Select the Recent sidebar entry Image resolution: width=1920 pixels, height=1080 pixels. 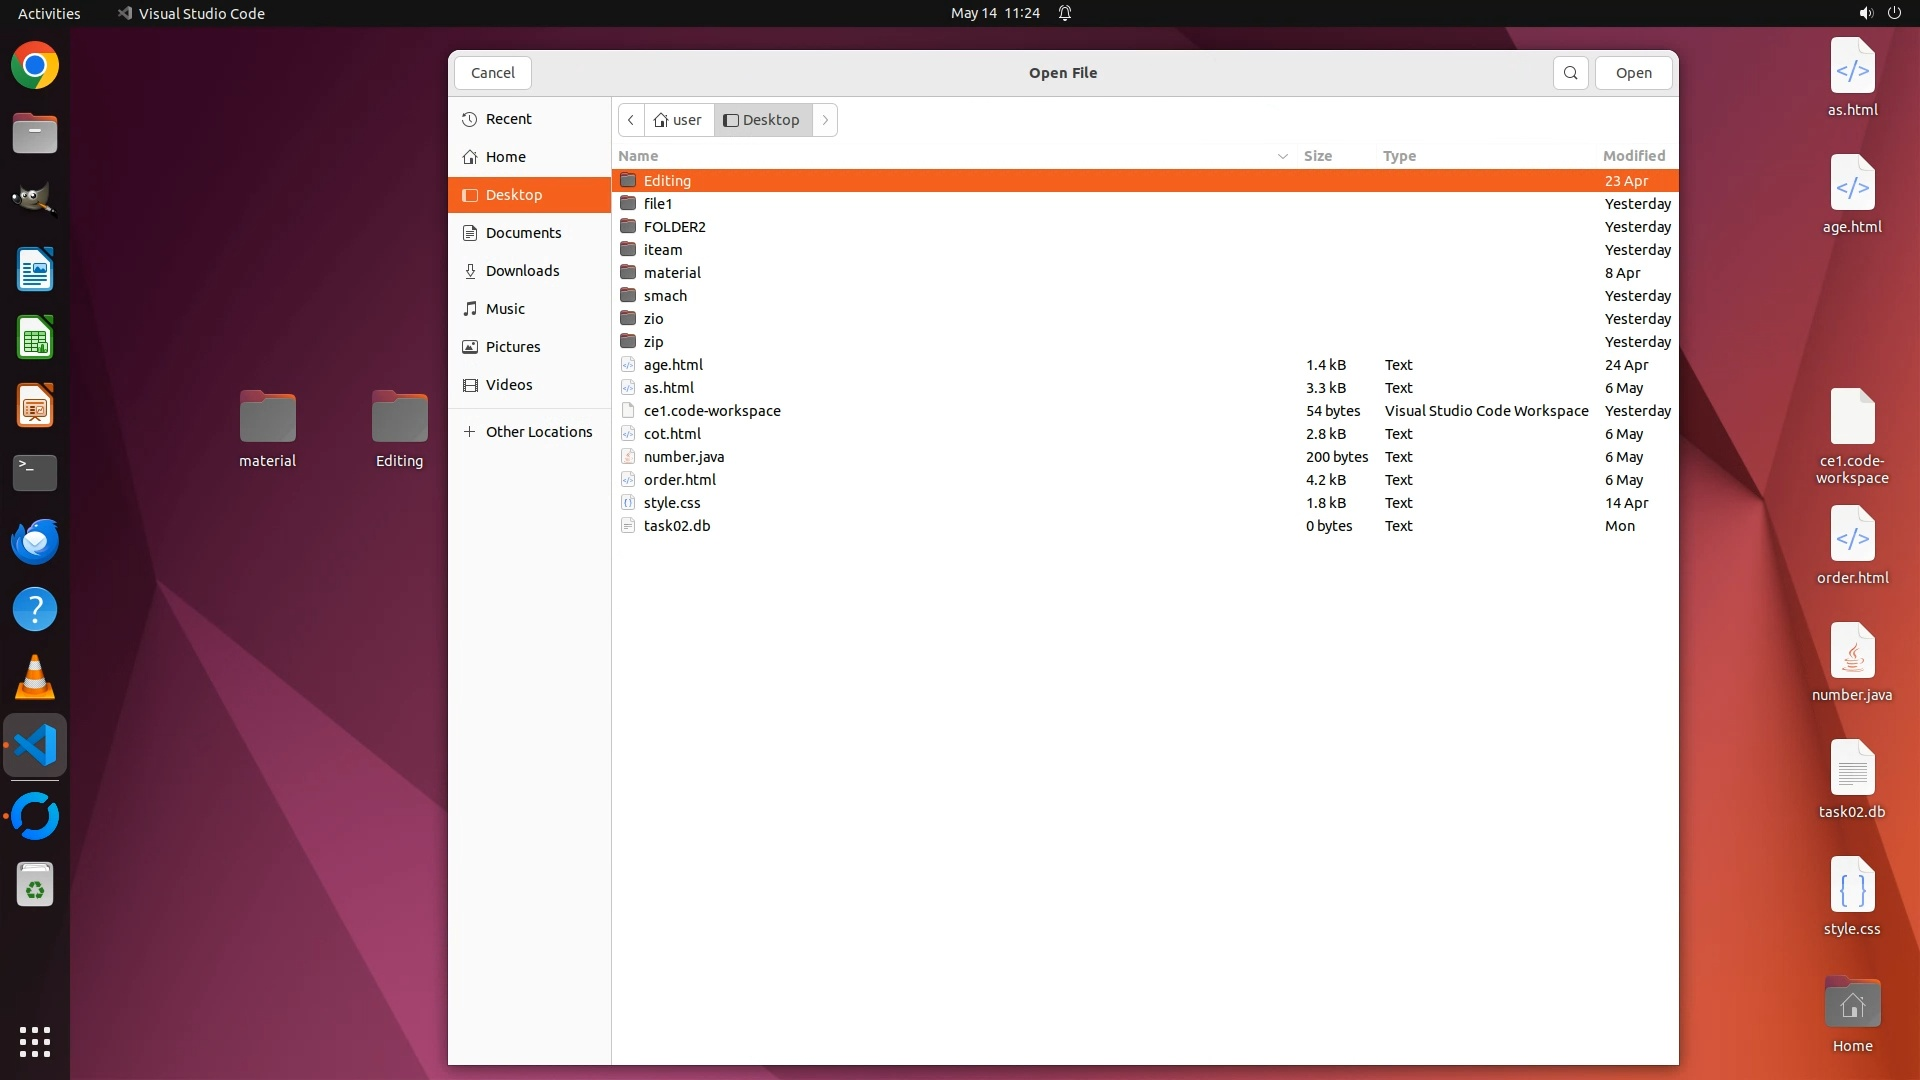point(508,119)
